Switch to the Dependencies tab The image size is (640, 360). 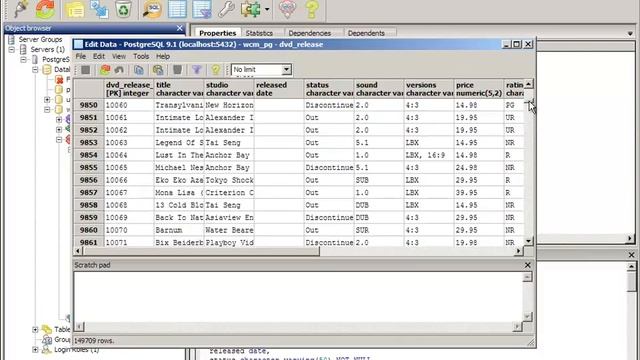(x=309, y=33)
